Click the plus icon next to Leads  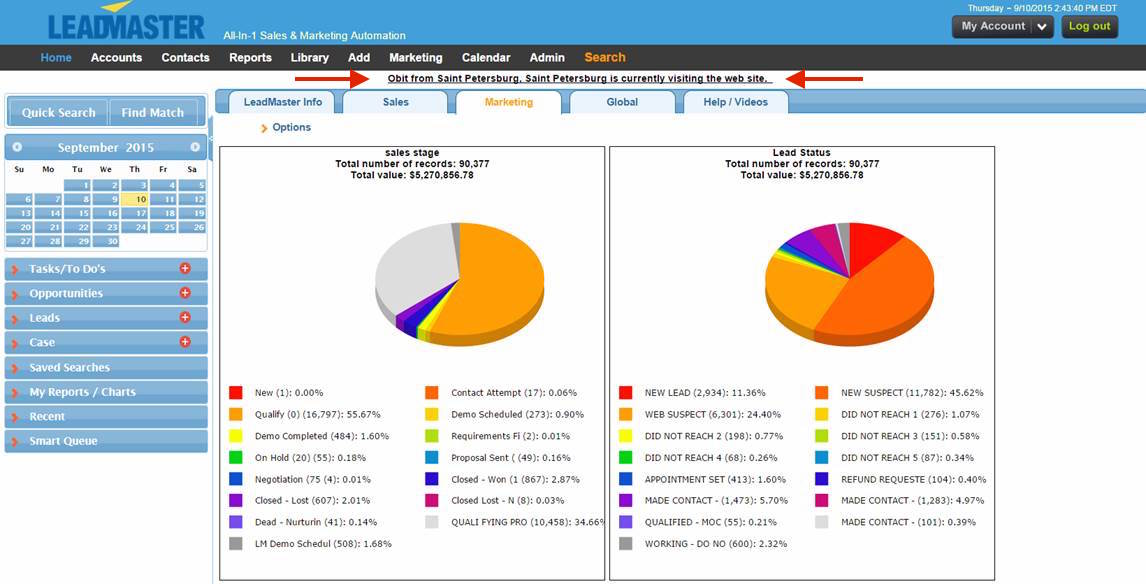pyautogui.click(x=184, y=317)
